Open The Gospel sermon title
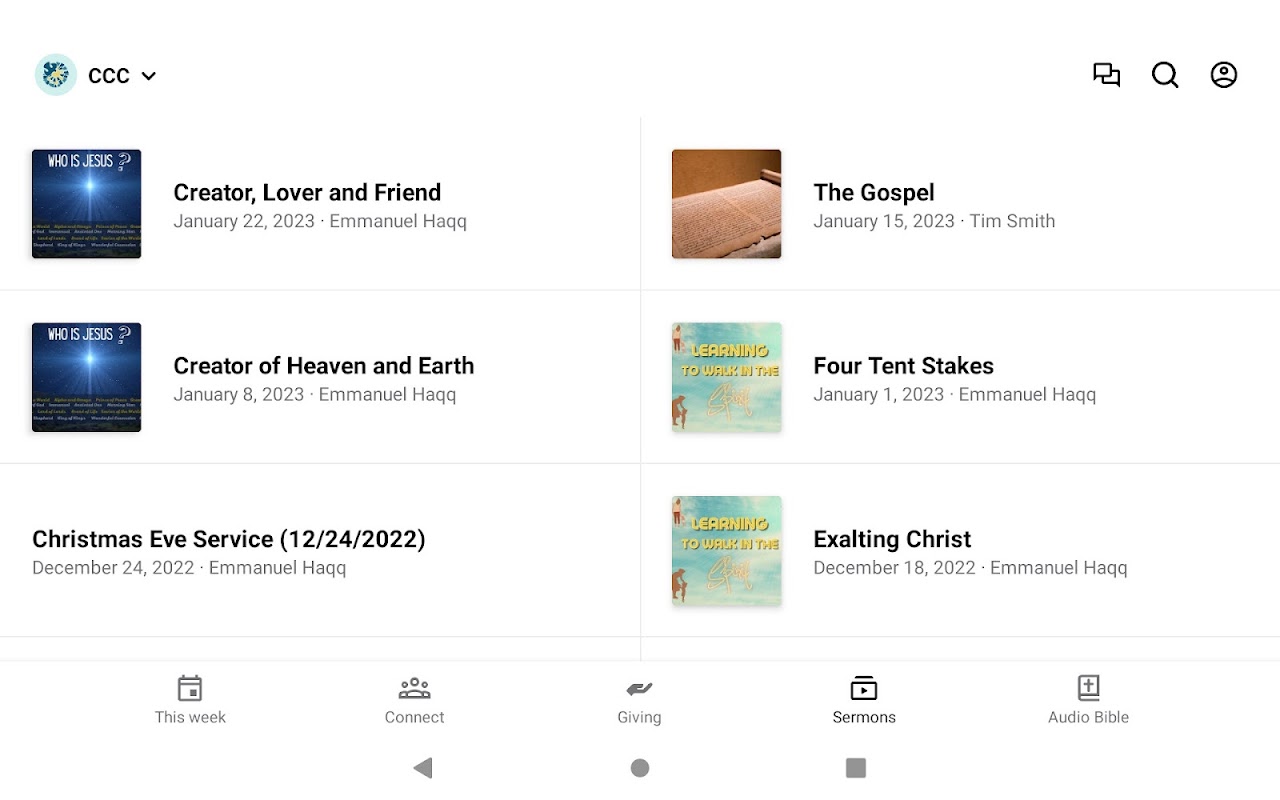Screen dimensions: 1280x800 [874, 193]
